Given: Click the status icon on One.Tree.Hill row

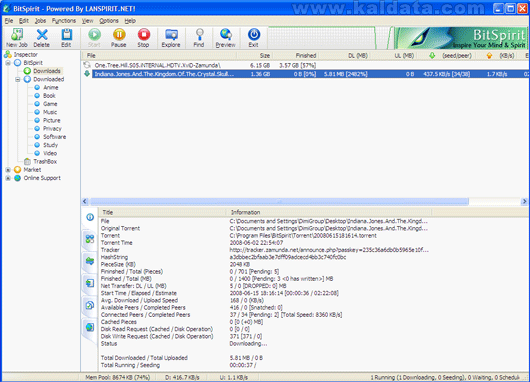Looking at the screenshot, I should click(87, 65).
